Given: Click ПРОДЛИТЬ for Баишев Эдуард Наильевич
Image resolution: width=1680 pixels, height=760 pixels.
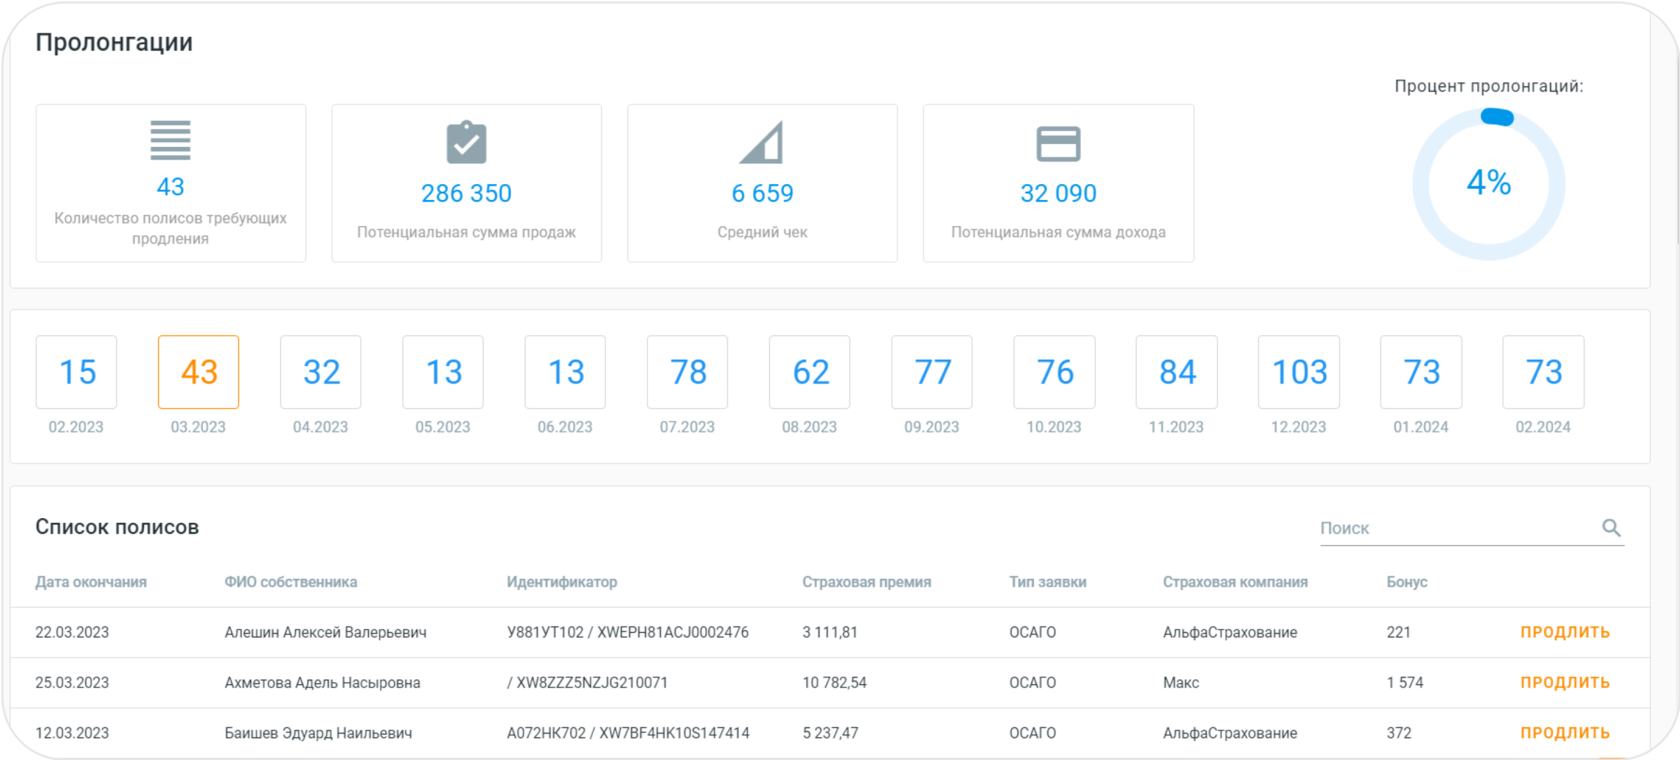Looking at the screenshot, I should 1565,733.
